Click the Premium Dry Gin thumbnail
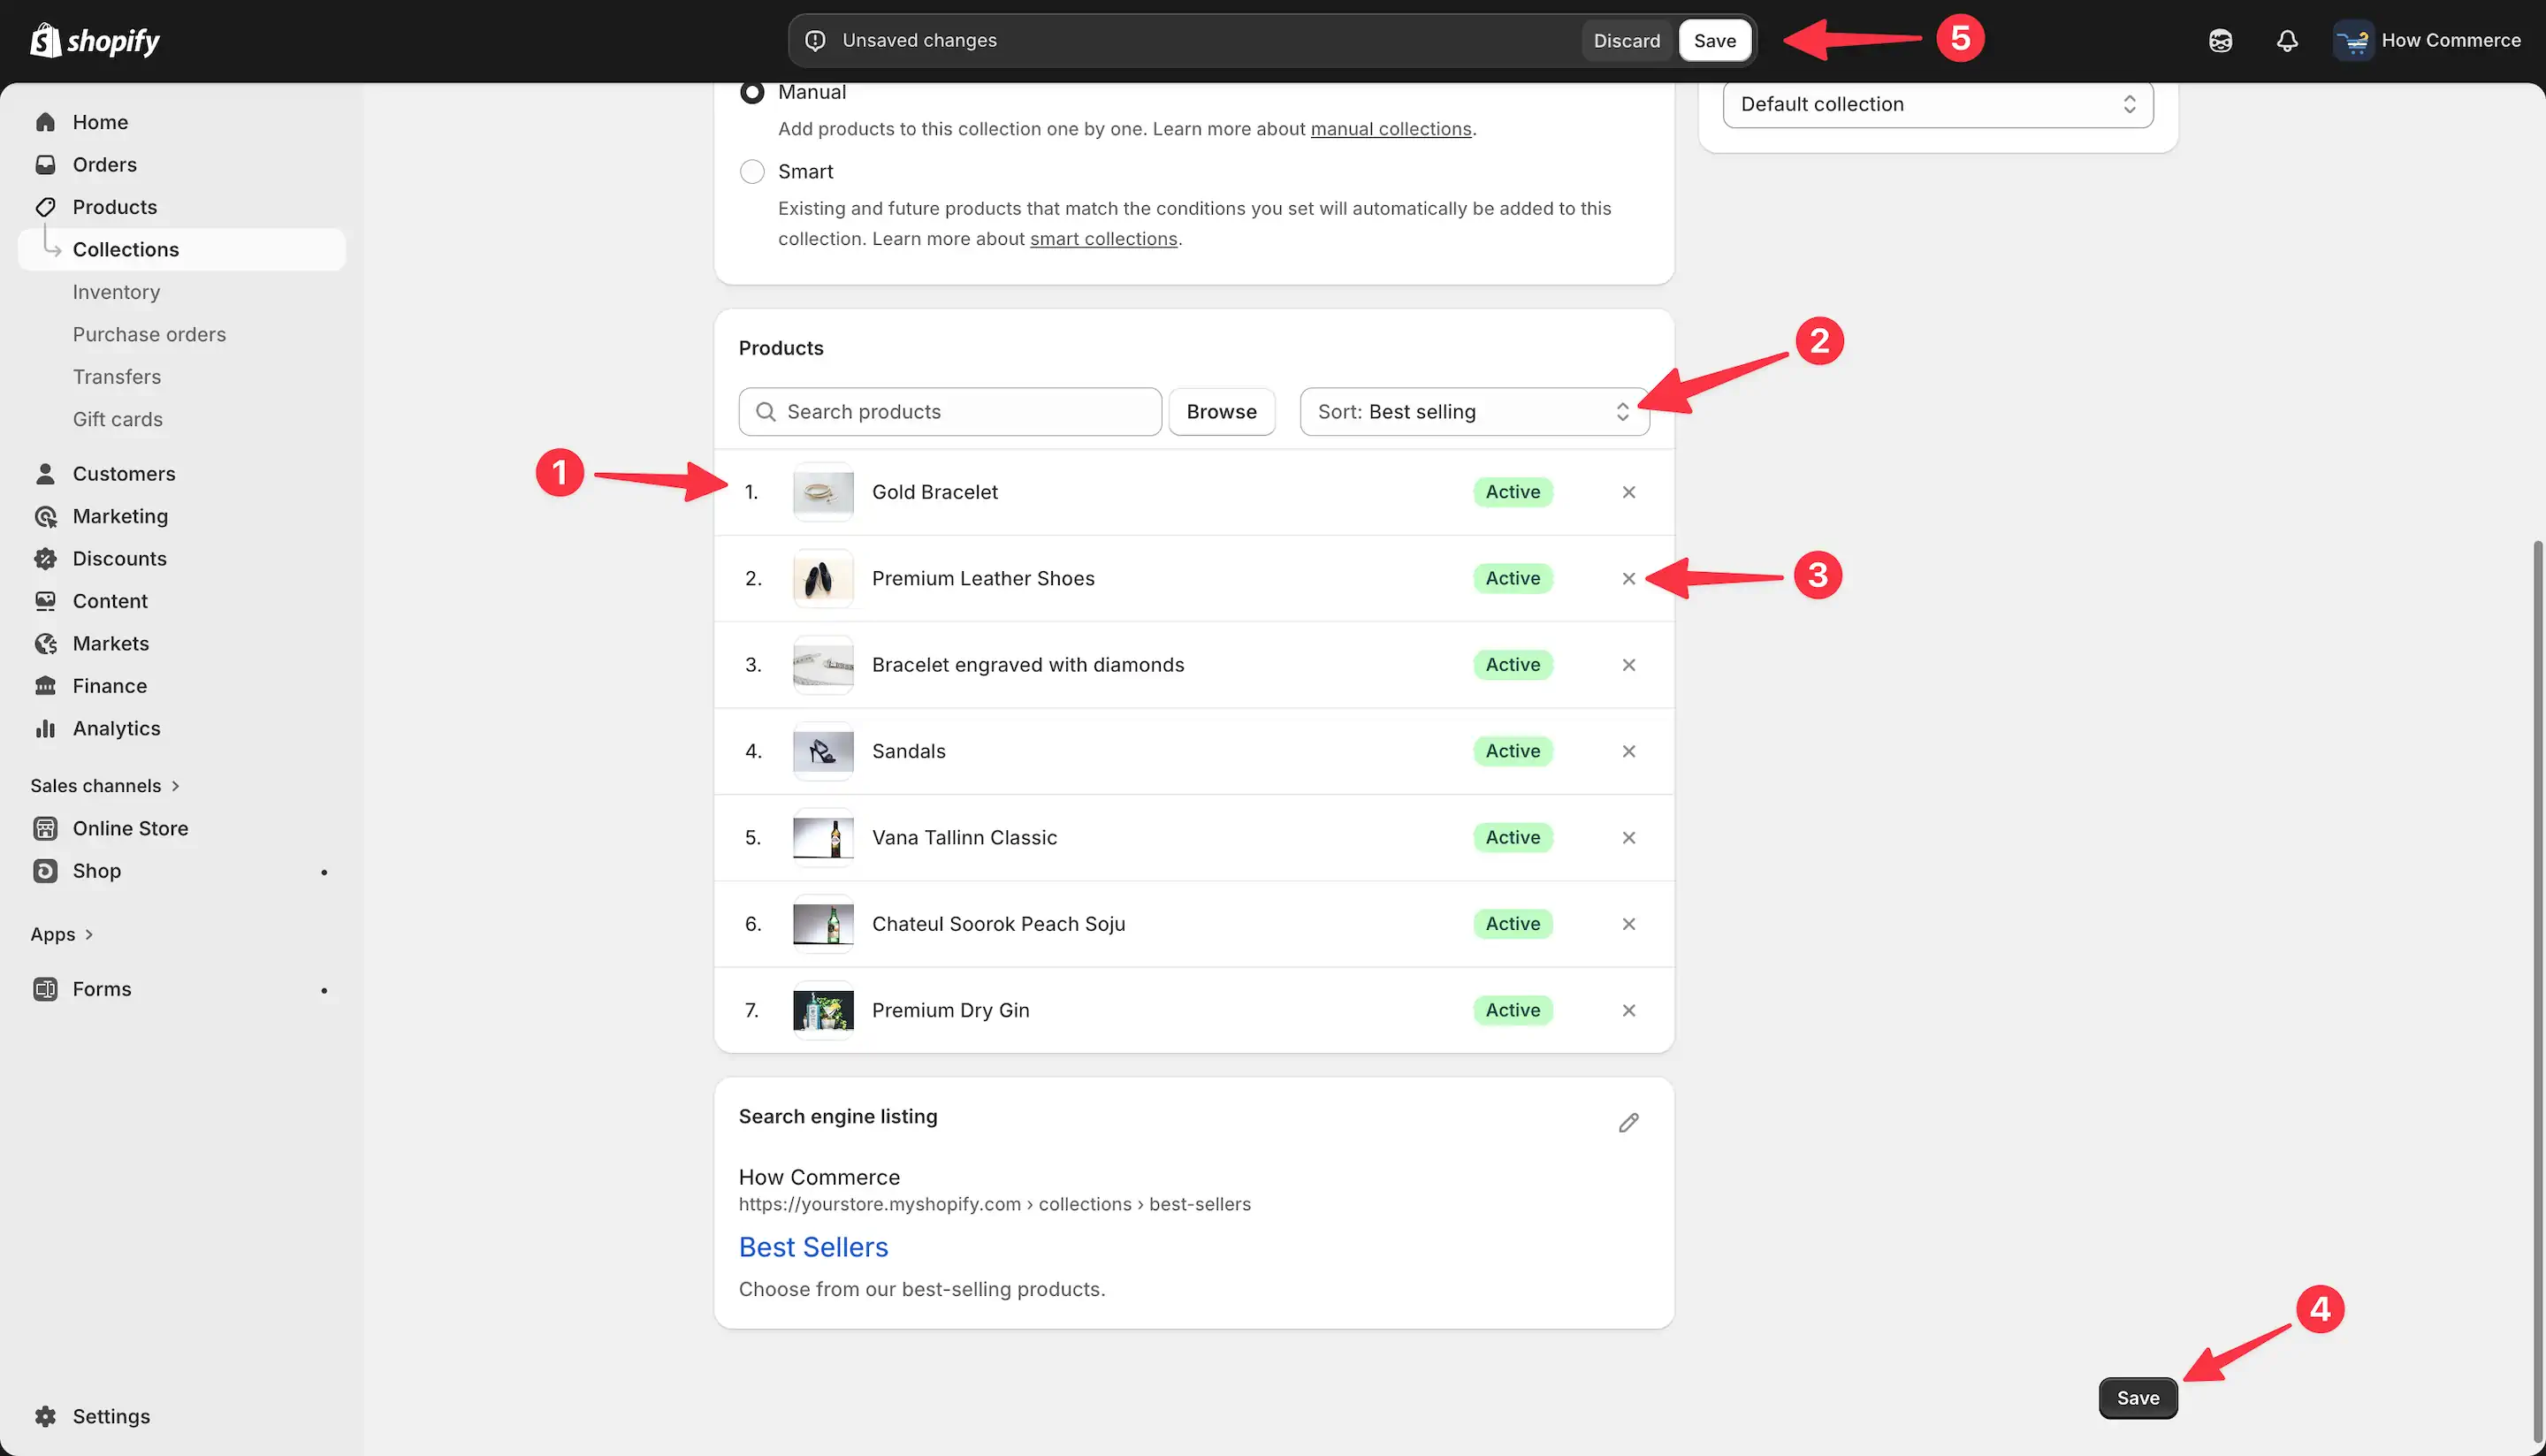 click(822, 1011)
